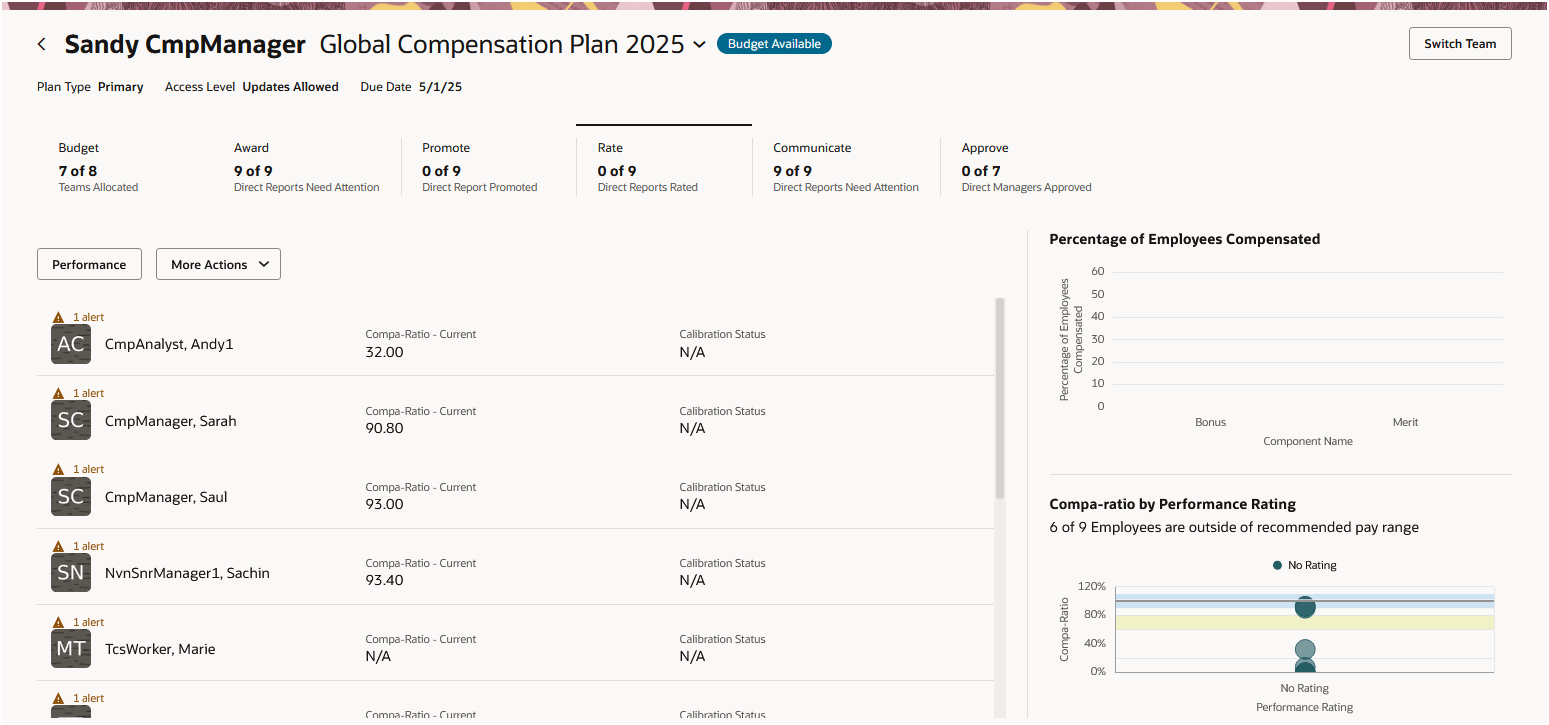Viewport: 1549px width, 725px height.
Task: Switch to the Budget tab
Action: click(98, 166)
